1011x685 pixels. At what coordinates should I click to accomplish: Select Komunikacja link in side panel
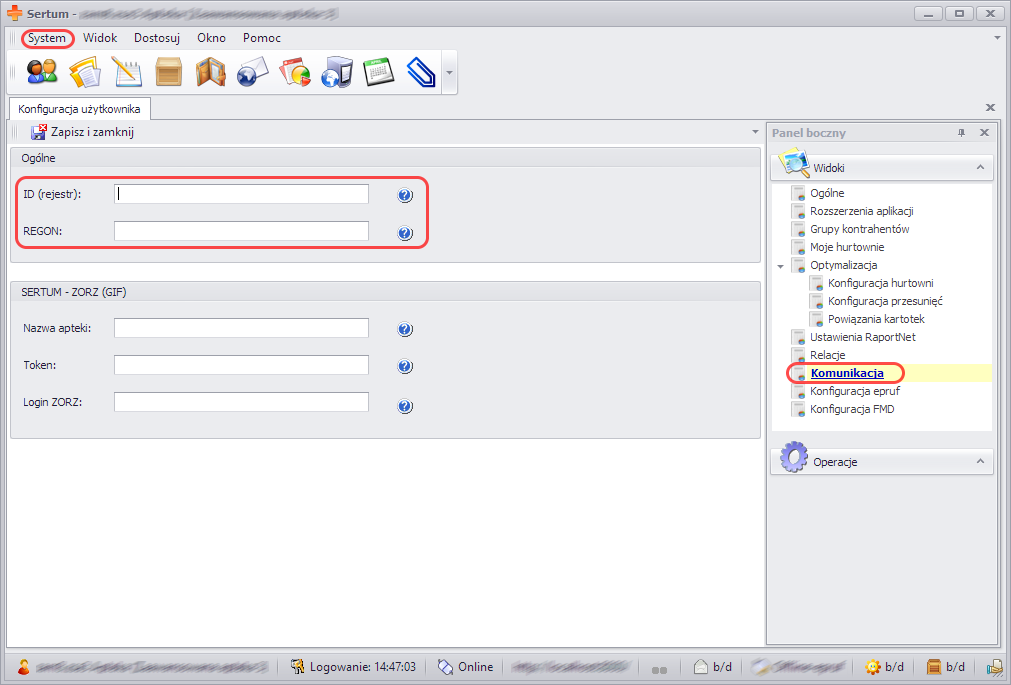pos(846,373)
